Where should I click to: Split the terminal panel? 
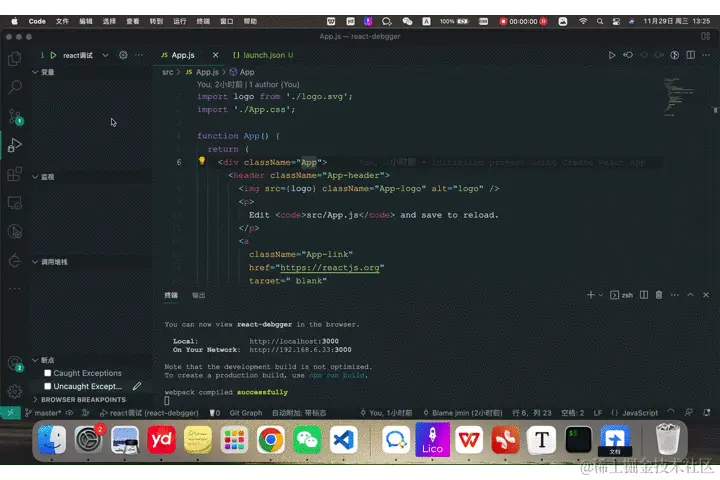coord(644,295)
